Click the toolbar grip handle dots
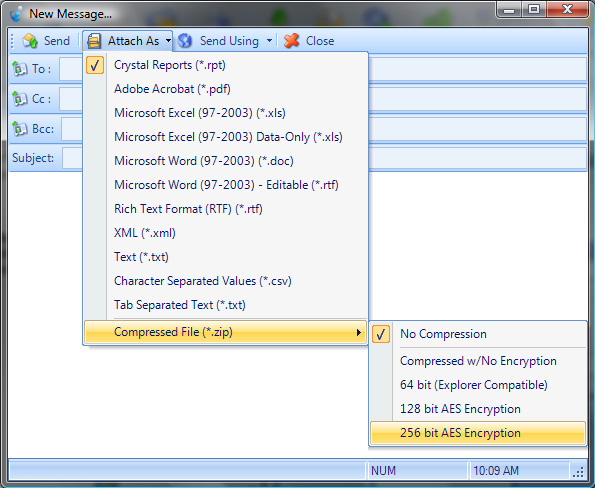 13,41
